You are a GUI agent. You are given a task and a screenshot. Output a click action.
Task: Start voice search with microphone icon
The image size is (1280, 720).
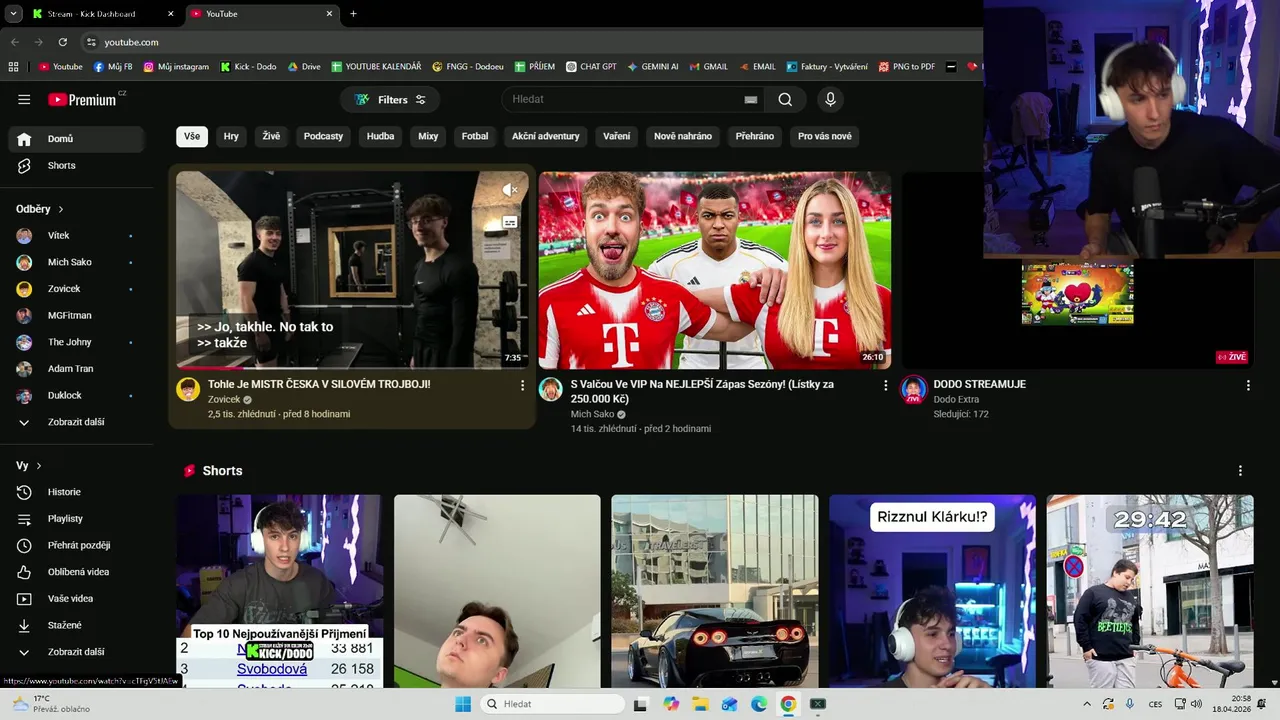click(829, 99)
